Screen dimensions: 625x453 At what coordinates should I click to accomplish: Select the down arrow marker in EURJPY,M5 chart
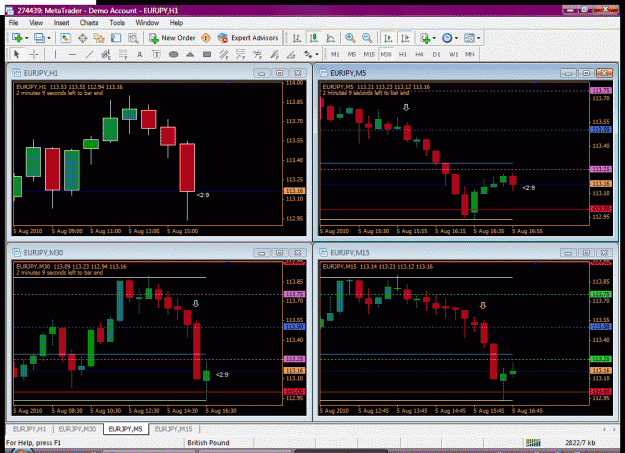tap(406, 107)
